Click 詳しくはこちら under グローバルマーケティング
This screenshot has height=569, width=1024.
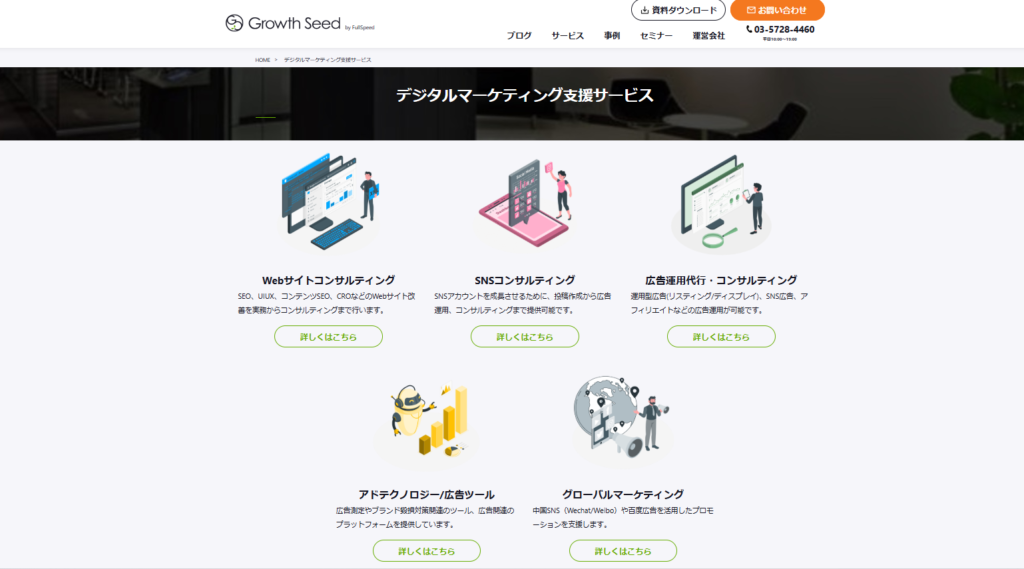[622, 551]
